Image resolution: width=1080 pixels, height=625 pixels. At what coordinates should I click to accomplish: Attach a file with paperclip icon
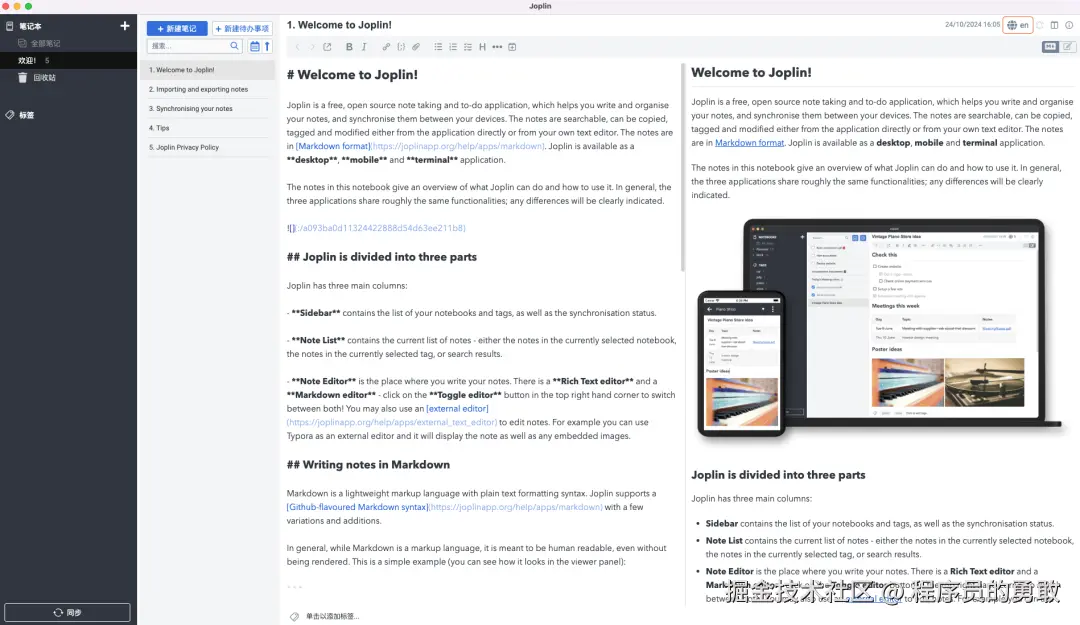pos(416,47)
